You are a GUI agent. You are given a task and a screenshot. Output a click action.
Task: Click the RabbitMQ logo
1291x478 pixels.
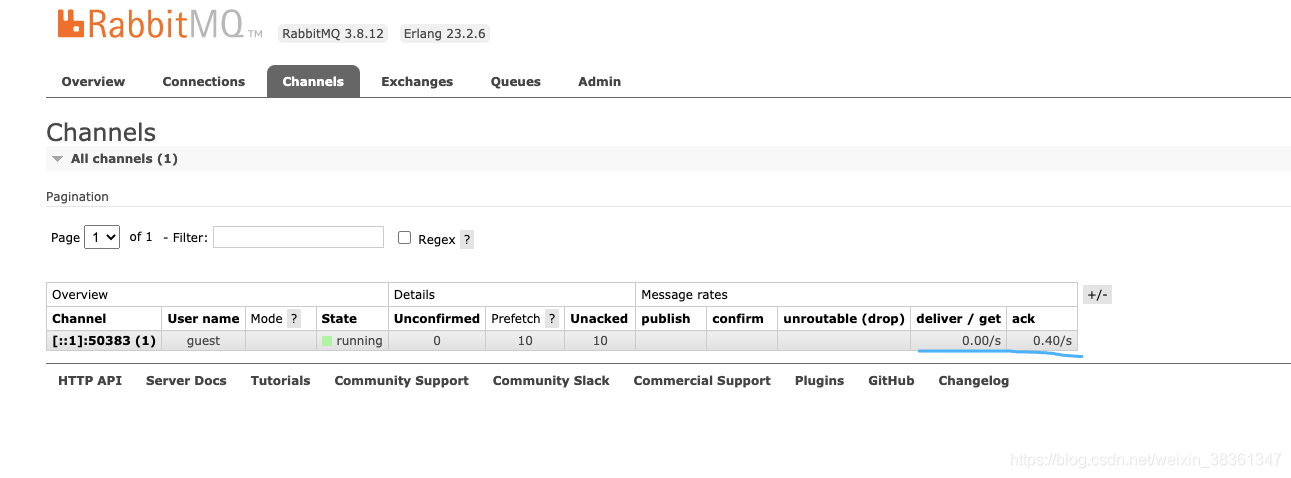pos(159,24)
